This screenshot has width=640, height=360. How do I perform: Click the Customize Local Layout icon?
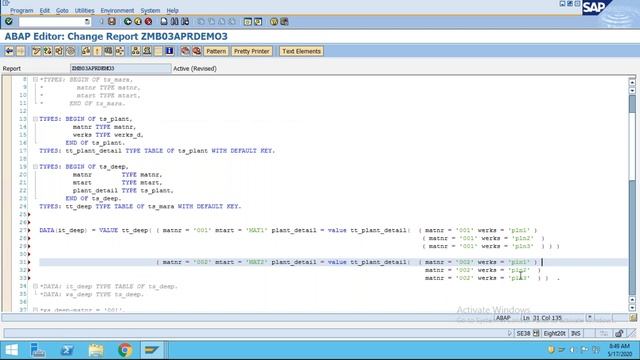284,21
